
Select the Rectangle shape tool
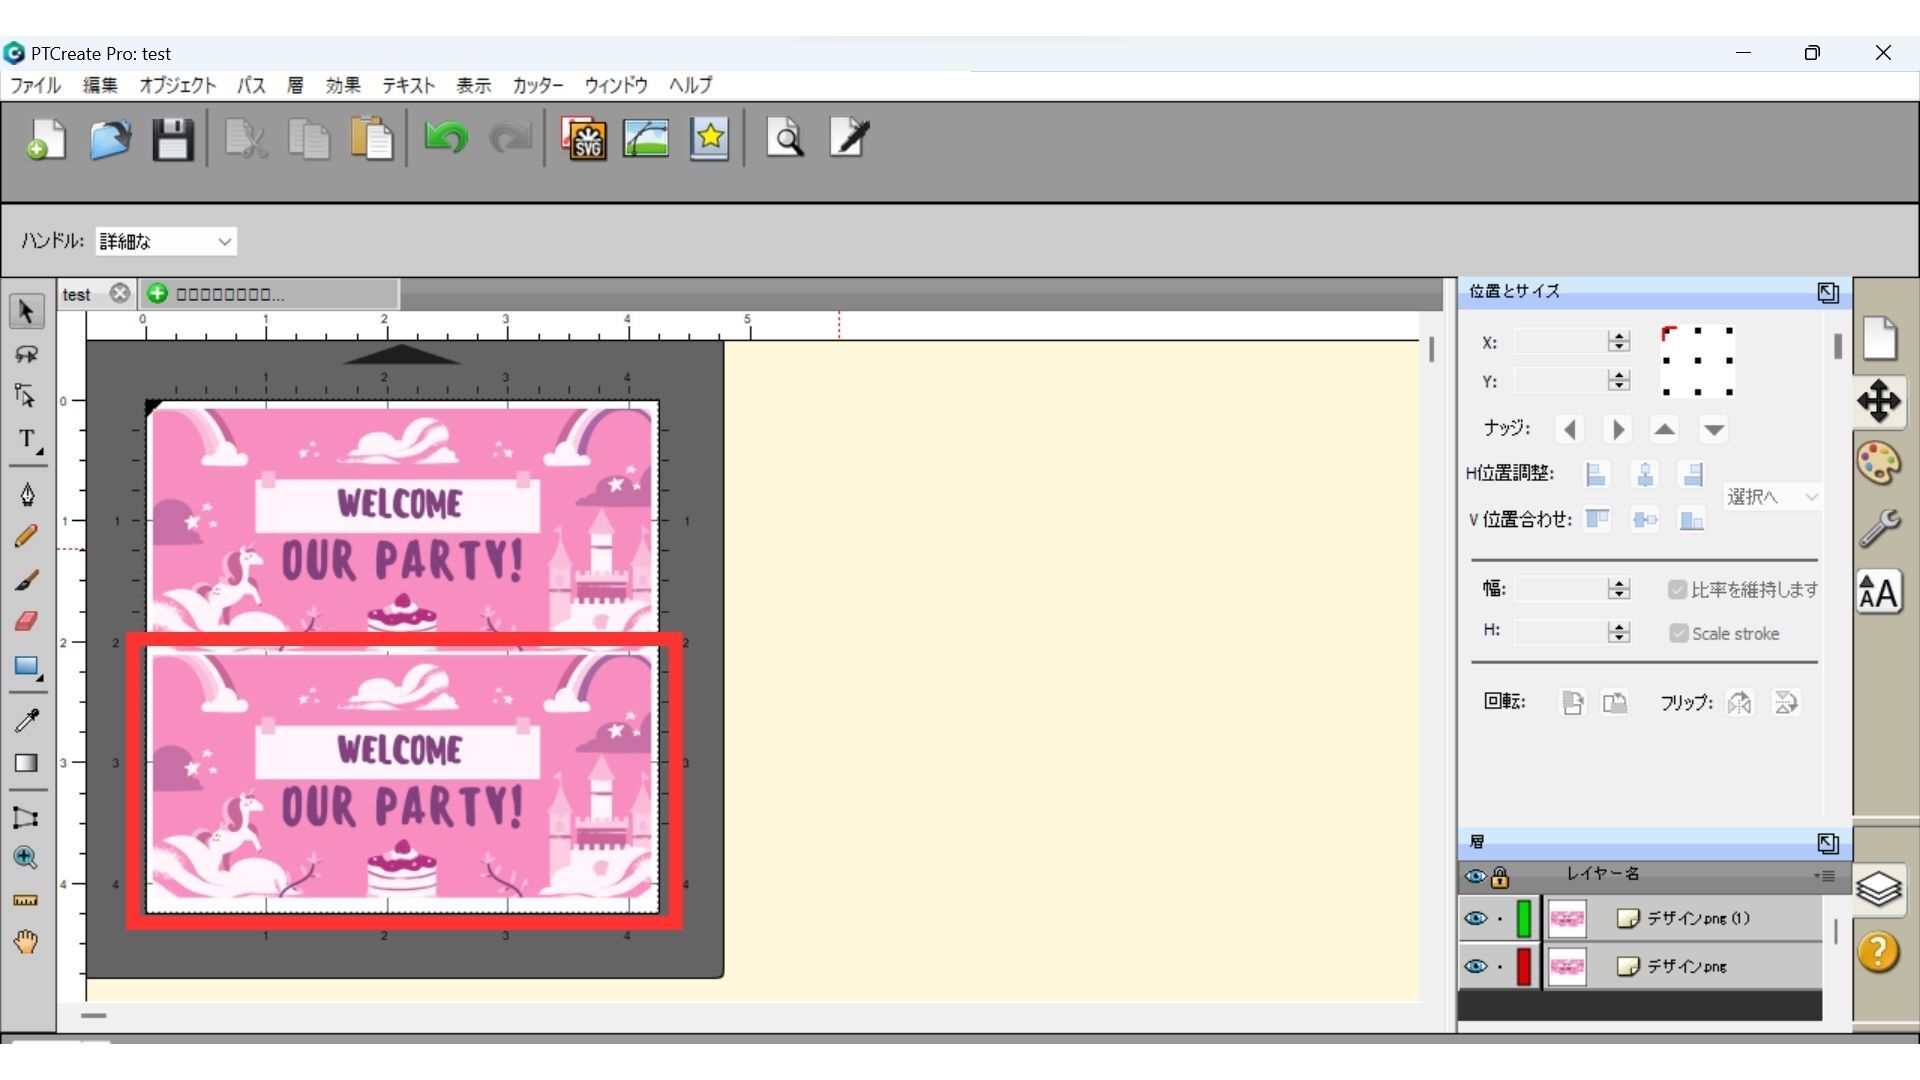pyautogui.click(x=27, y=667)
